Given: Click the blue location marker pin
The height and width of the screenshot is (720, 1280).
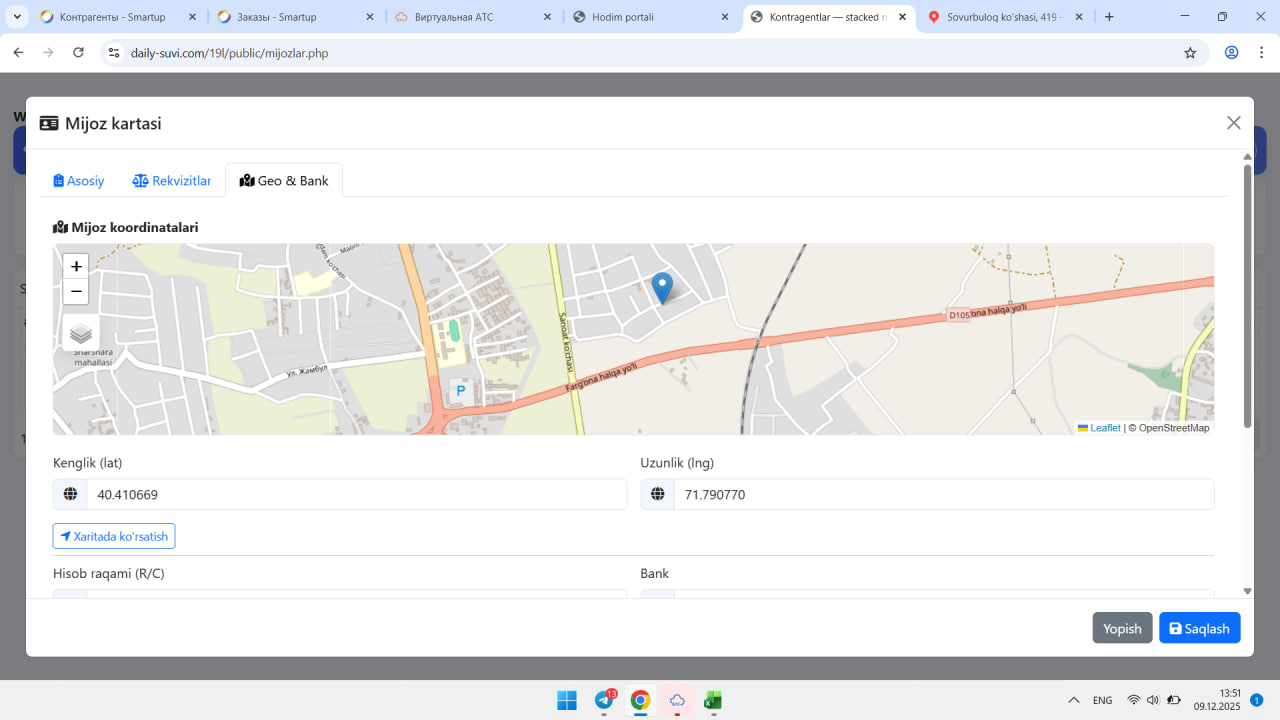Looking at the screenshot, I should point(662,287).
